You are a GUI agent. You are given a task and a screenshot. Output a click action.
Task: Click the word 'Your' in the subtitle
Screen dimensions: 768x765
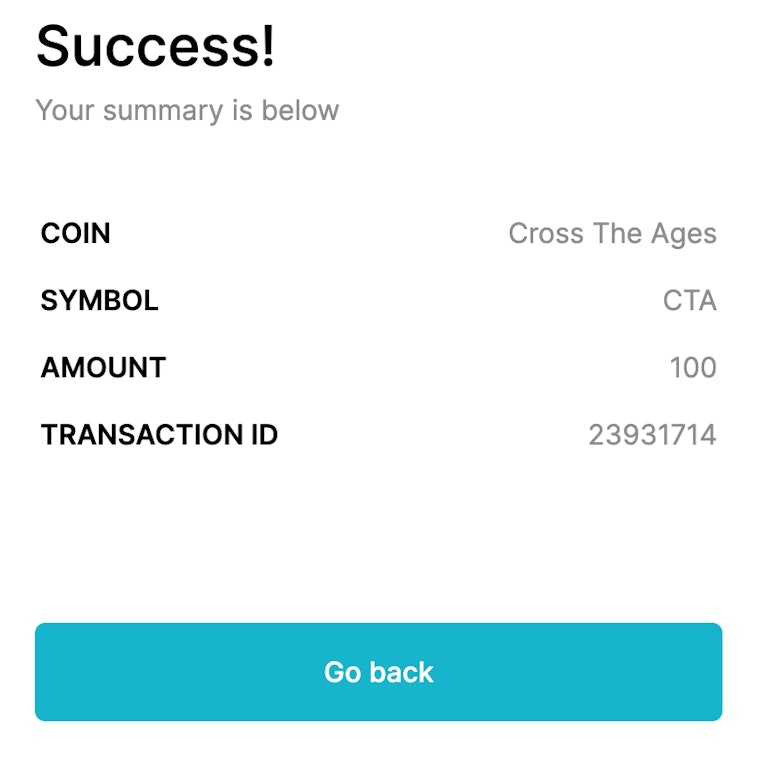[x=65, y=110]
